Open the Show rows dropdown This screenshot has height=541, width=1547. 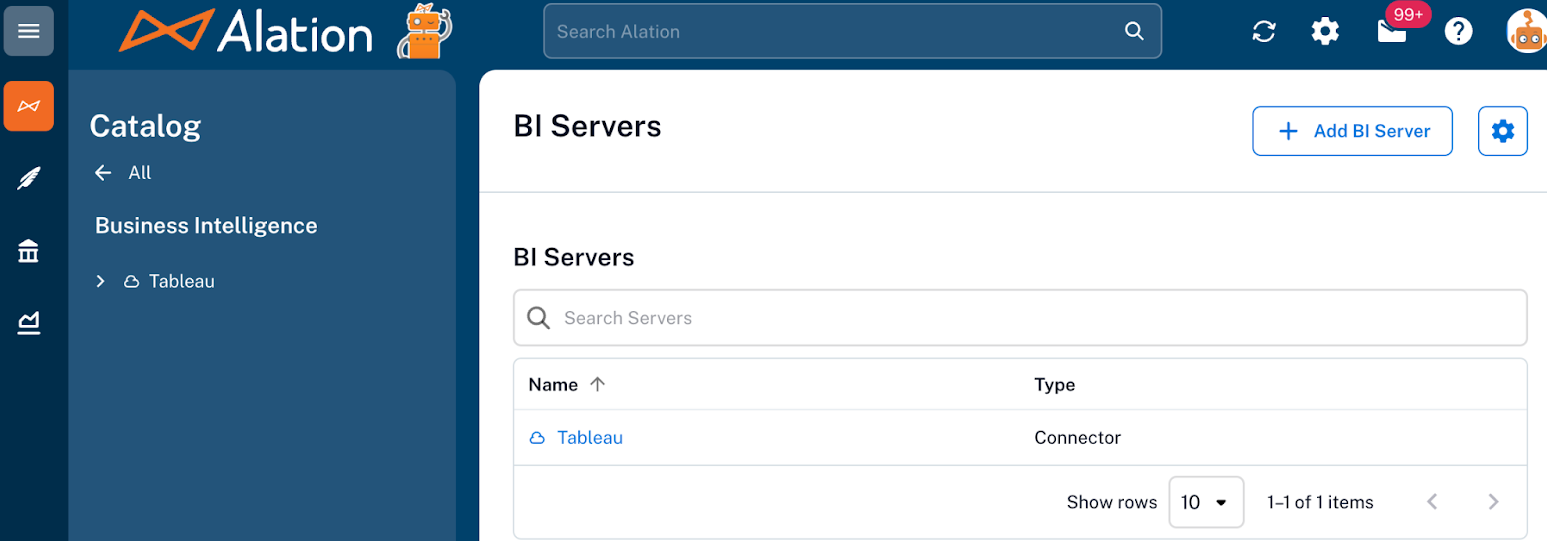(1206, 502)
